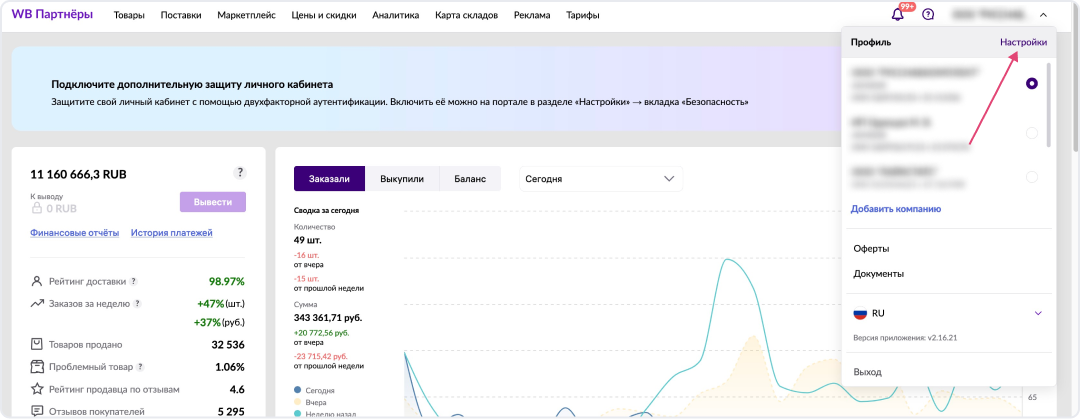Select the third company radio button
Image resolution: width=1080 pixels, height=419 pixels.
1032,177
